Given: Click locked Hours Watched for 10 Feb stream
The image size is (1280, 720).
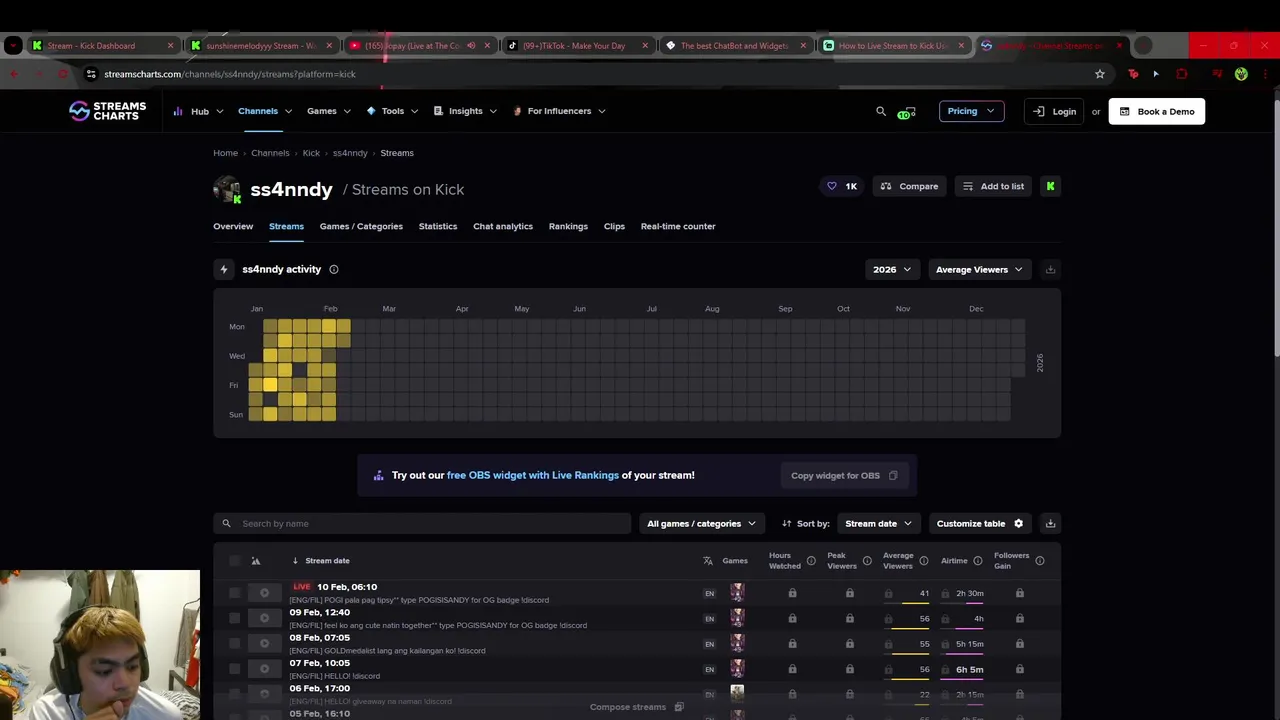Looking at the screenshot, I should click(792, 593).
